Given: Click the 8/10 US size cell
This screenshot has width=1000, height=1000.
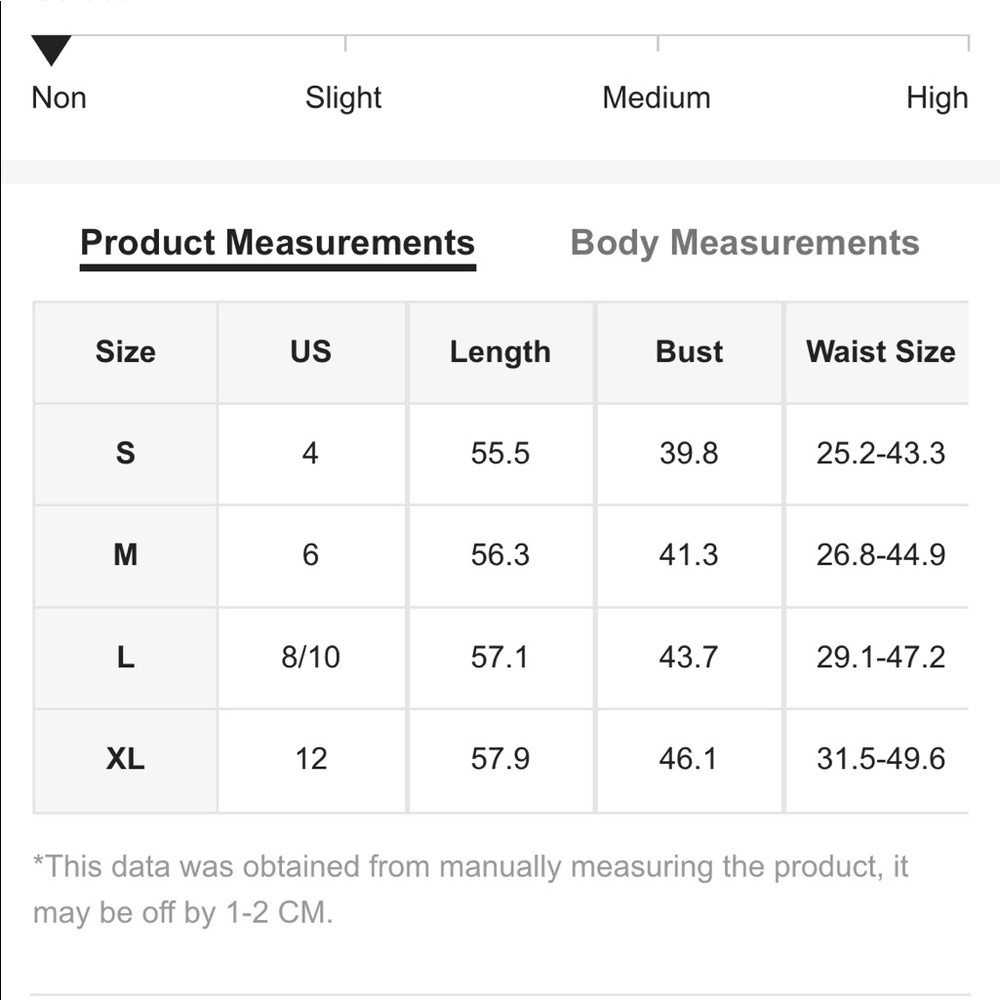Looking at the screenshot, I should 311,657.
